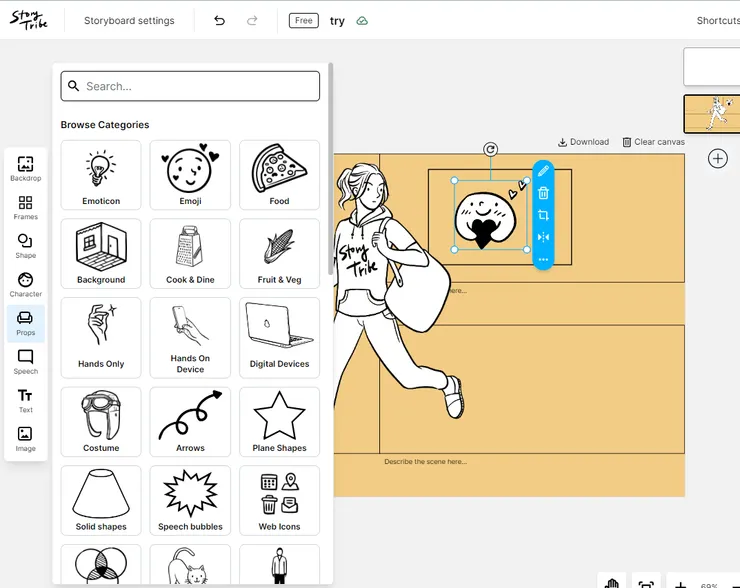Click the props panel scrollbar
This screenshot has height=588, width=740.
pos(330,169)
